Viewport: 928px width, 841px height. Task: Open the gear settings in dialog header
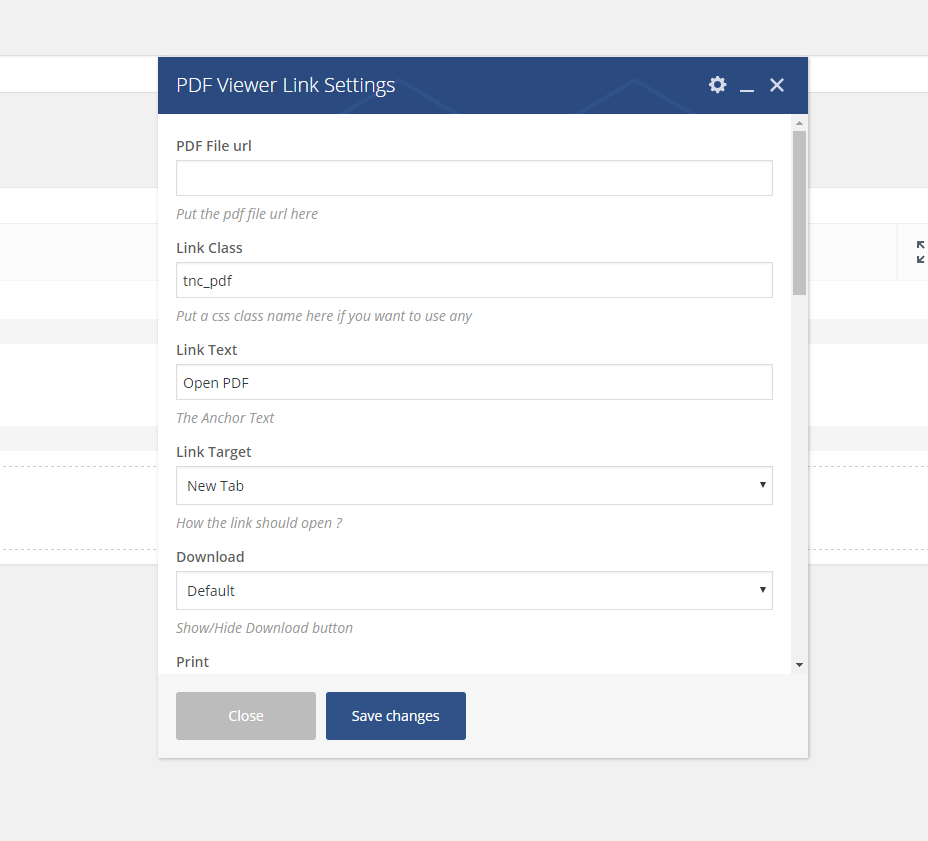click(717, 85)
